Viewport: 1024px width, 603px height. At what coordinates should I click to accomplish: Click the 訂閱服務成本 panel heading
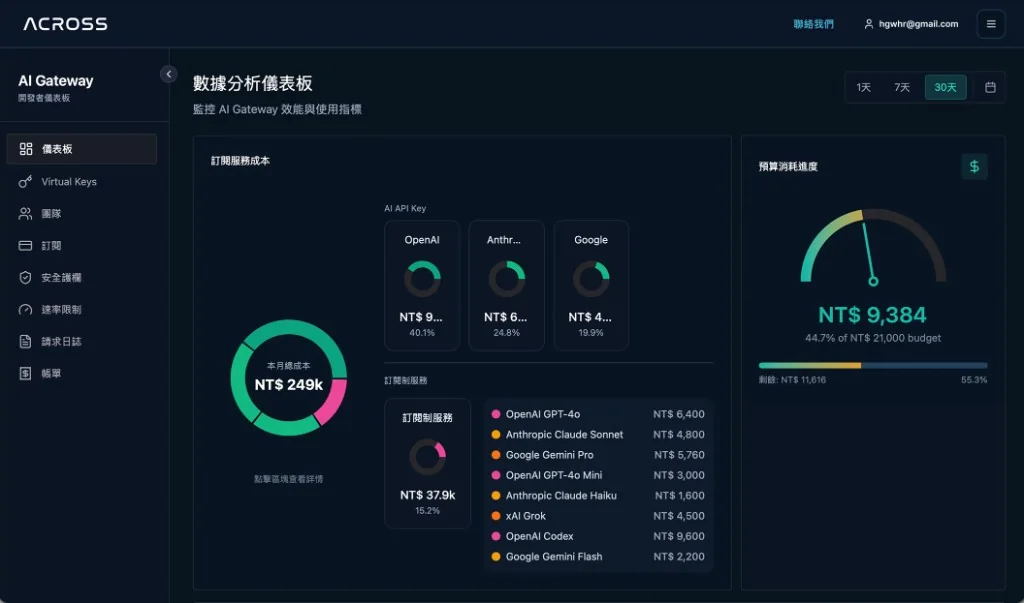click(240, 161)
